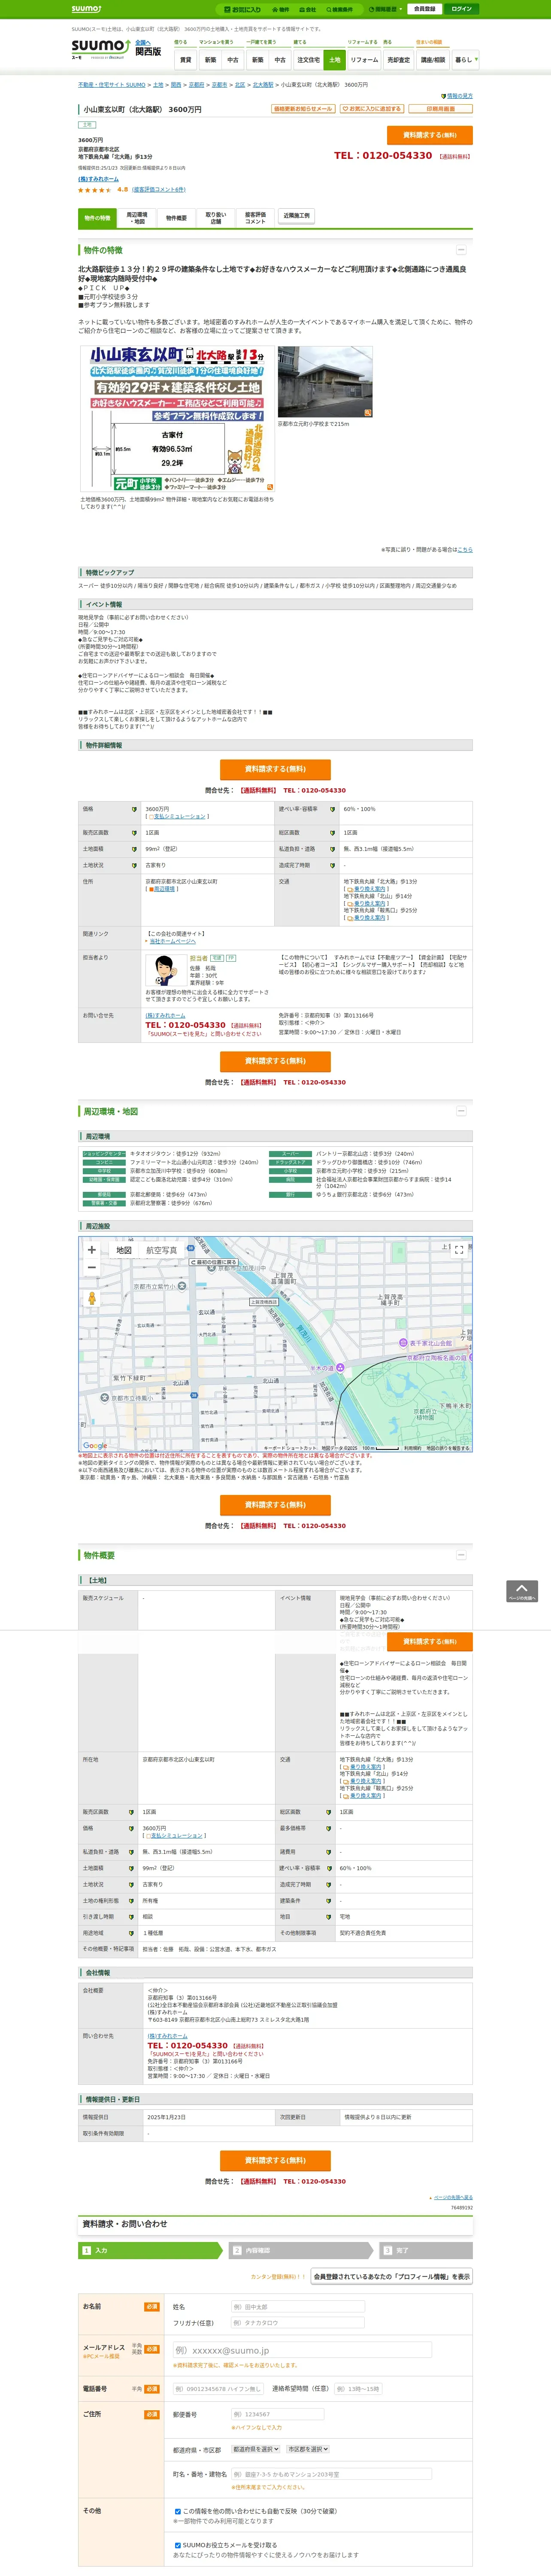
Task: Switch map to 航空写真 aerial view
Action: [162, 1250]
